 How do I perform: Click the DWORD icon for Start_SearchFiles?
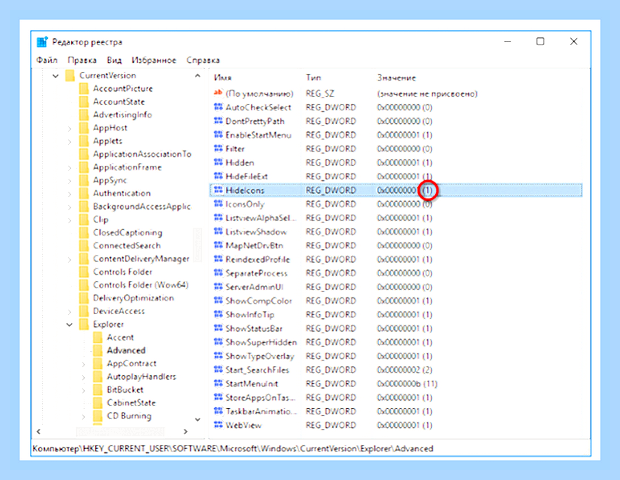[x=218, y=369]
